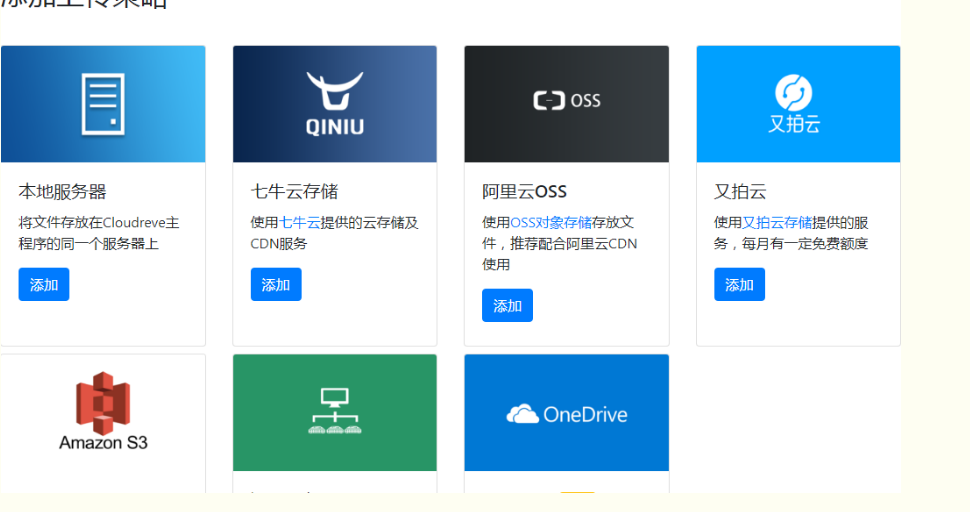Click the Amazon S3 logo
Image resolution: width=970 pixels, height=512 pixels.
tap(103, 411)
